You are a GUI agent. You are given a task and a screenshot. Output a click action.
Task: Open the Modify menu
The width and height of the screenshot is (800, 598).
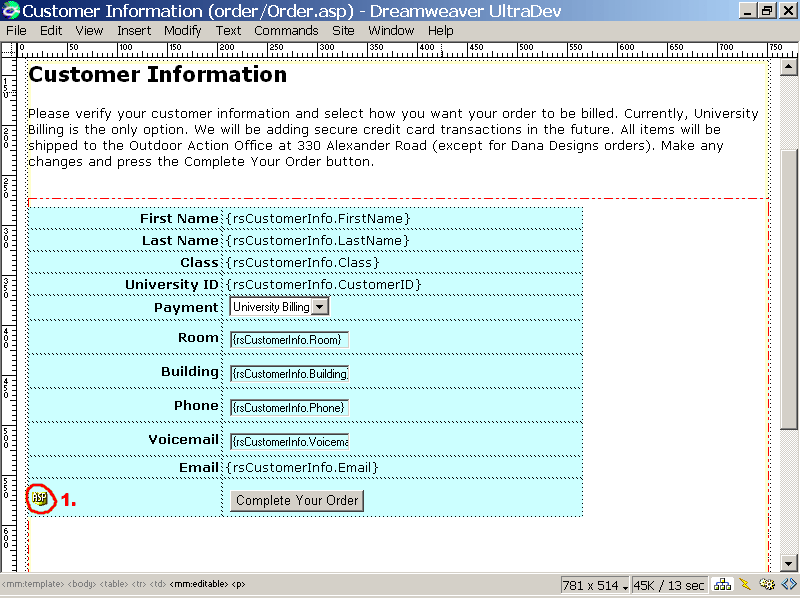pos(182,30)
